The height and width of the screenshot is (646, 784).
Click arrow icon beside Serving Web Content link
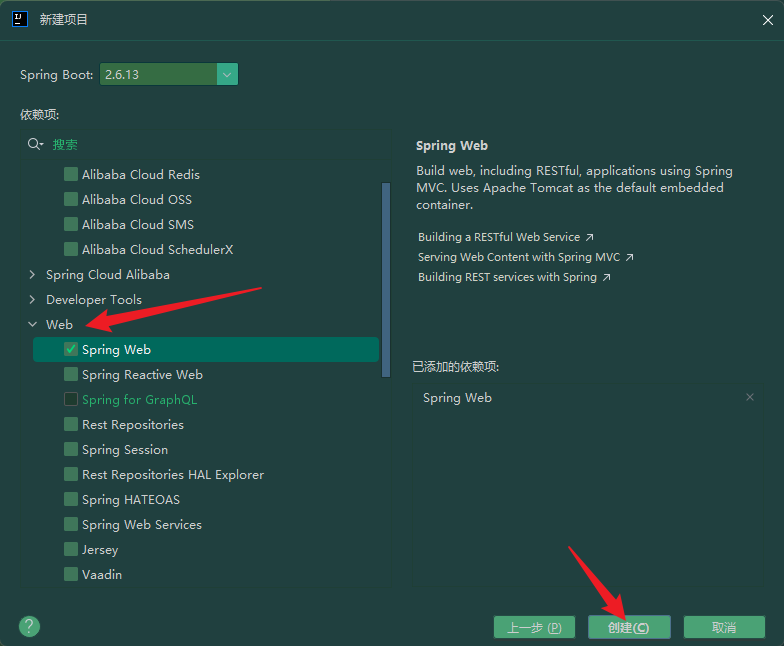pos(630,257)
